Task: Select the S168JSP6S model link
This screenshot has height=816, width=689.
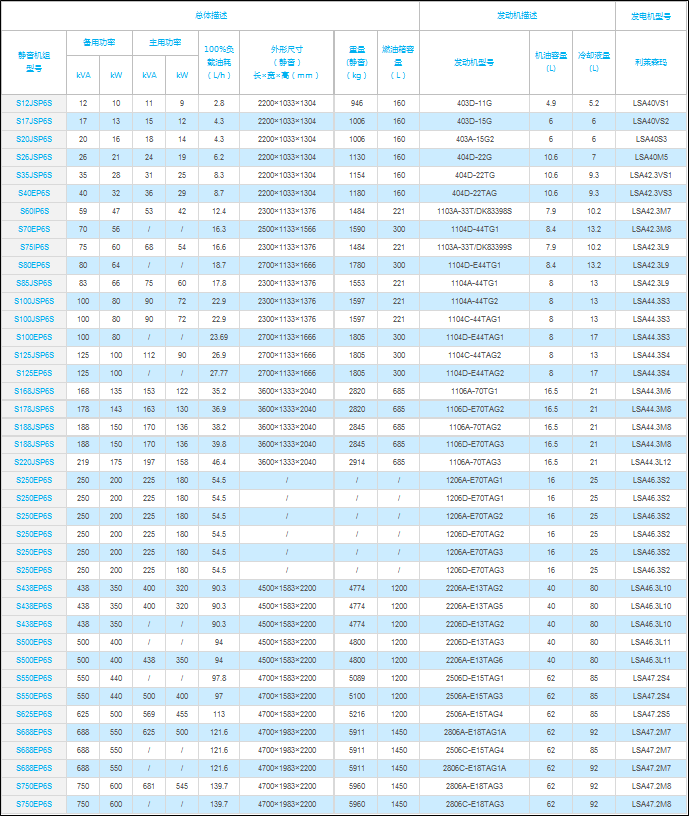Action: tap(35, 391)
